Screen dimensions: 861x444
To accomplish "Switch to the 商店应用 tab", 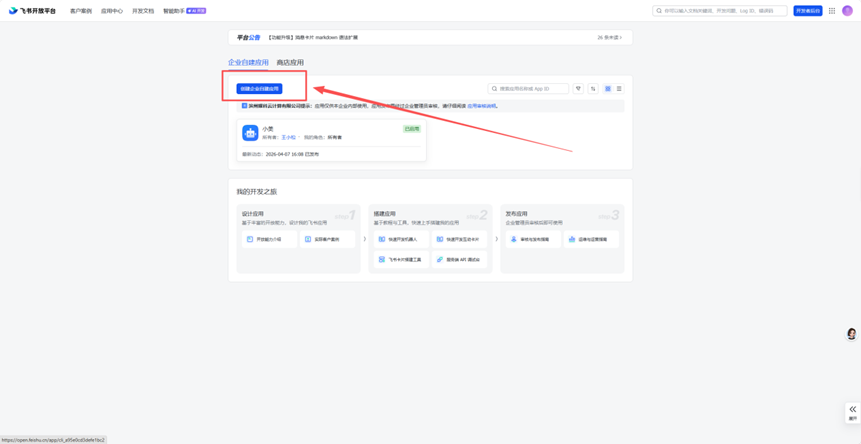I will (290, 63).
